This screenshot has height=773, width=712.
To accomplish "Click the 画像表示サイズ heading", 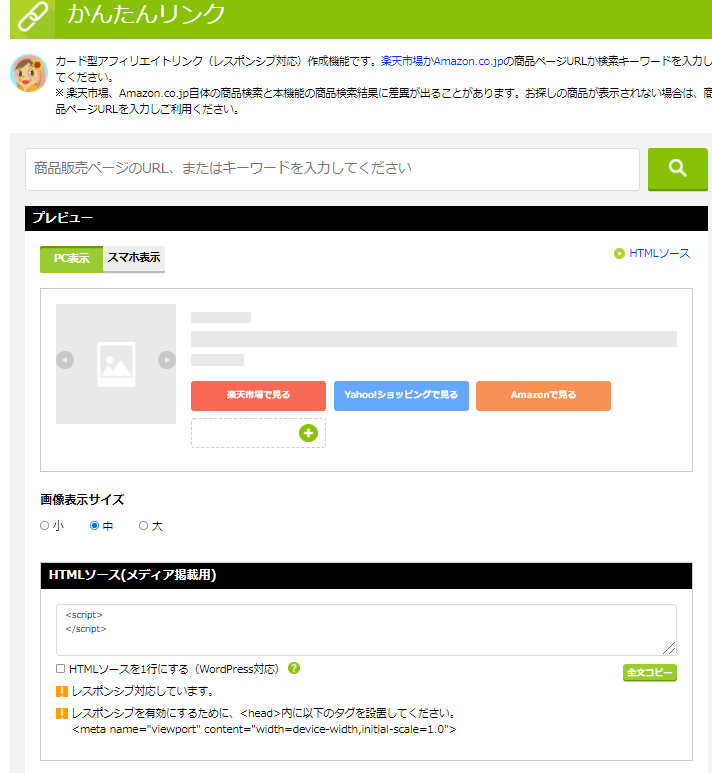I will [x=82, y=500].
